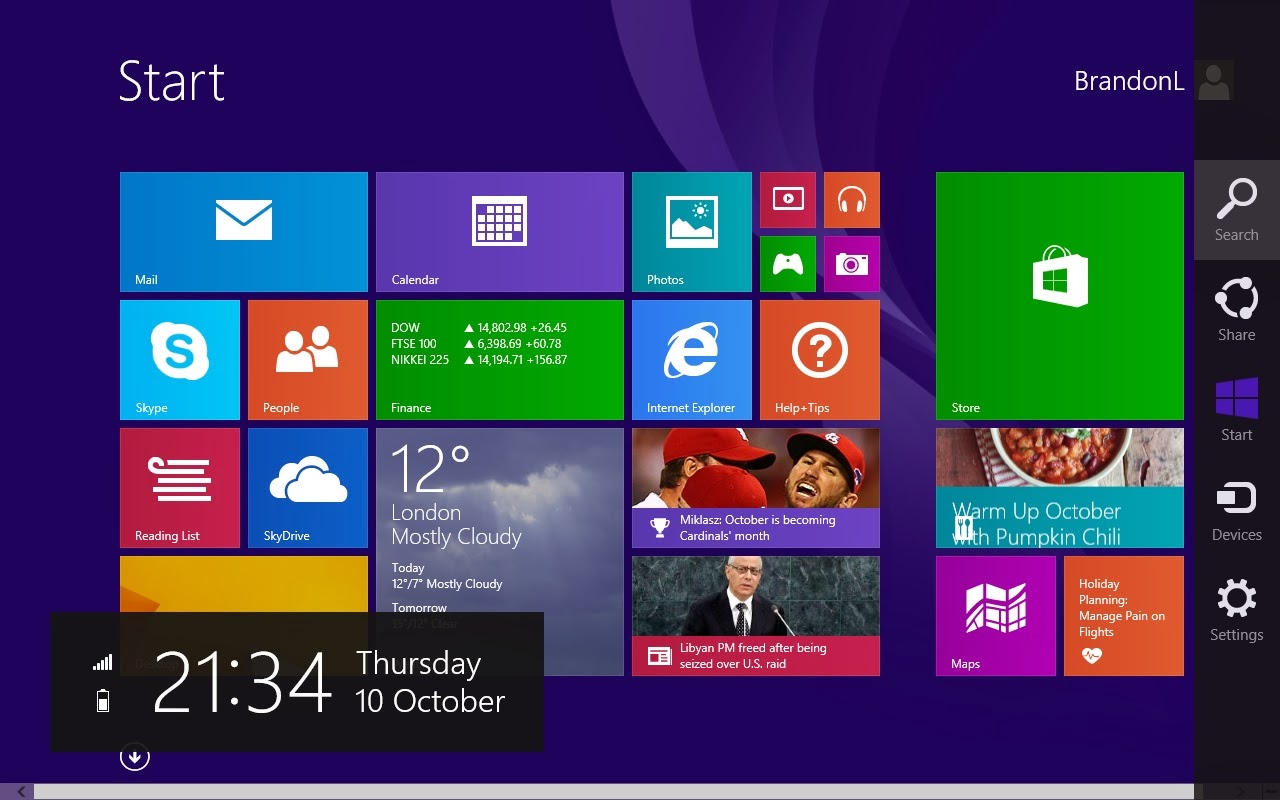
Task: Click the Thursday 10 October date
Action: tap(430, 682)
